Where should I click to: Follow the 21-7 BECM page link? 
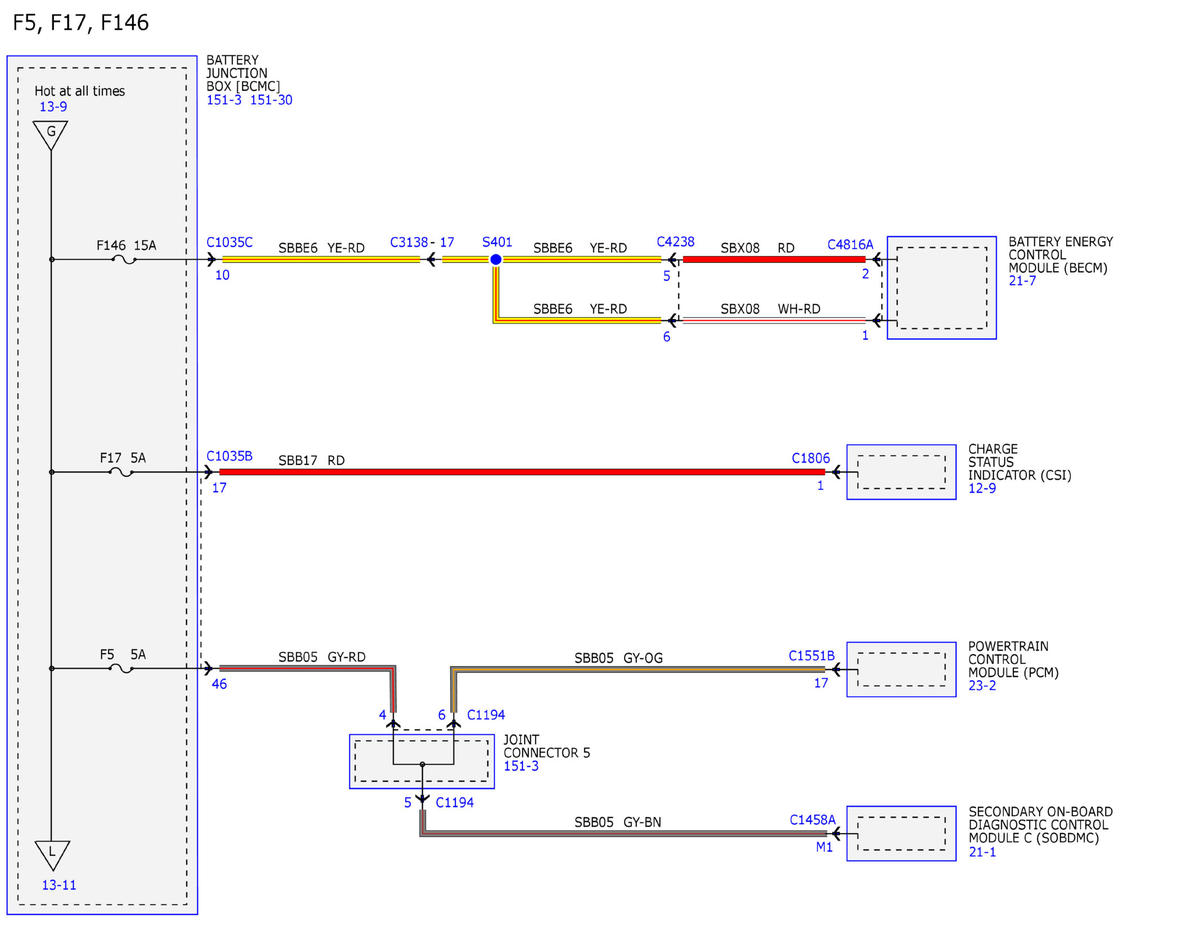pos(1023,282)
